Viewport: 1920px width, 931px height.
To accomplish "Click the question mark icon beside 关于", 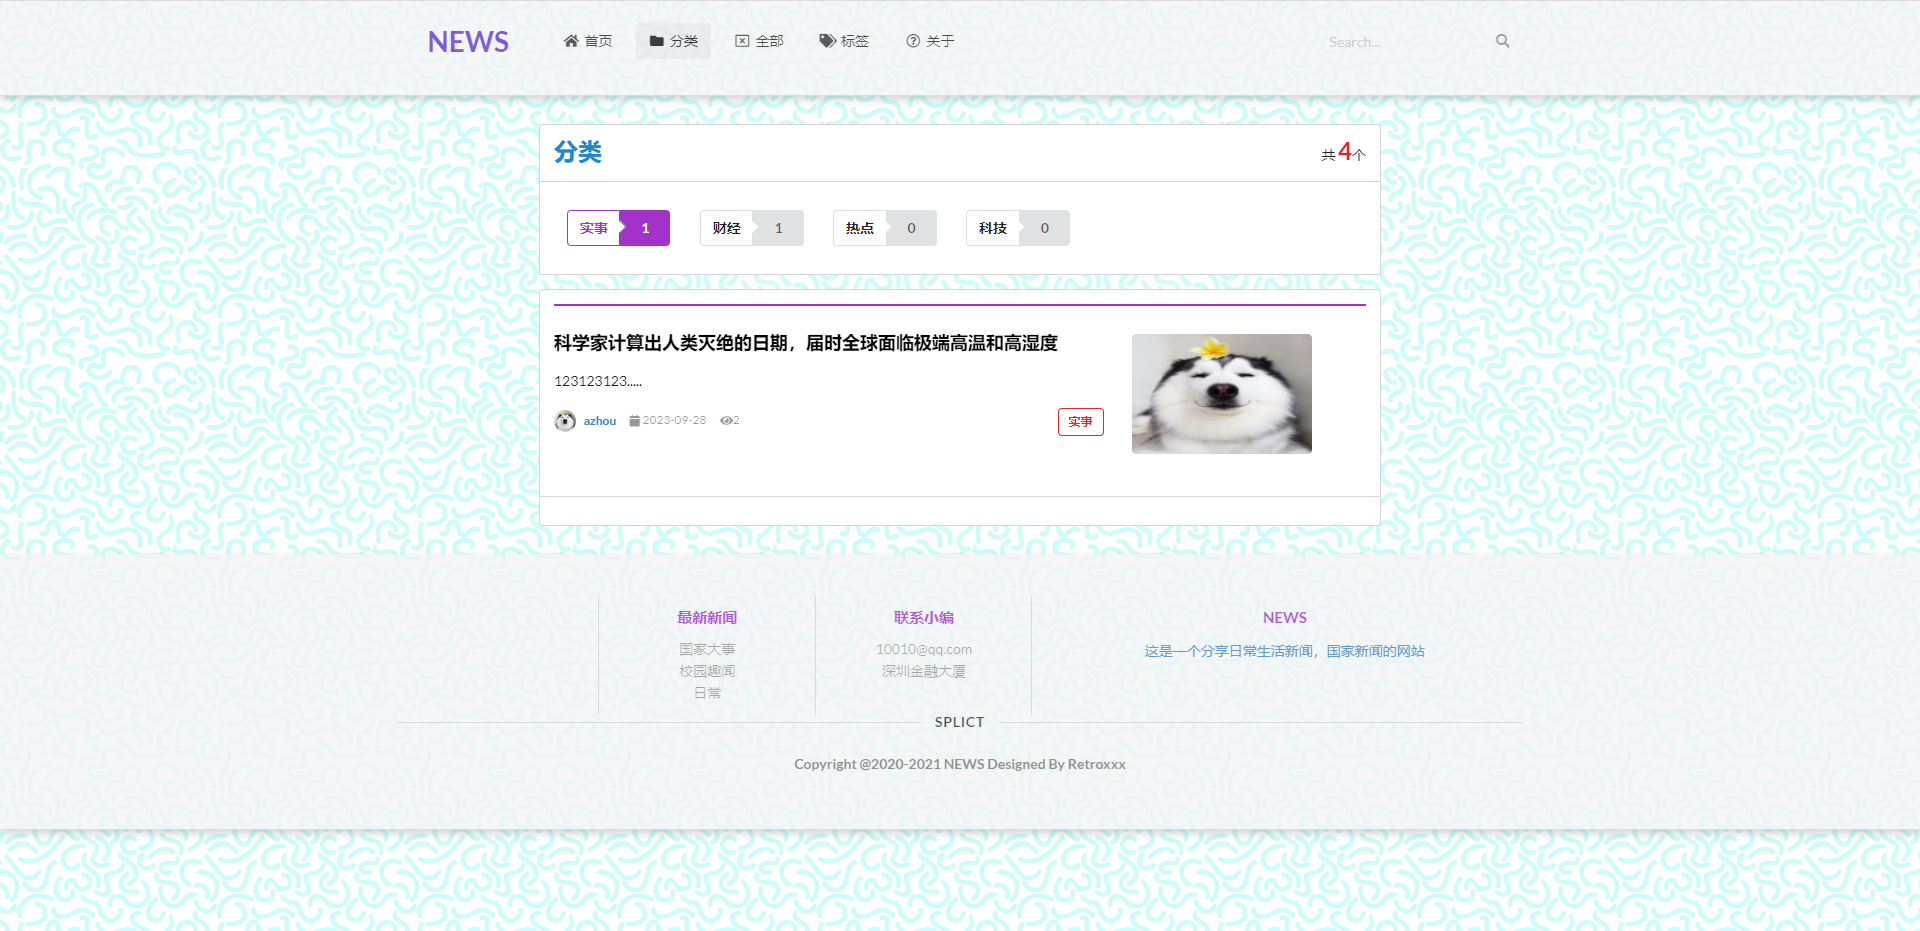I will (913, 41).
